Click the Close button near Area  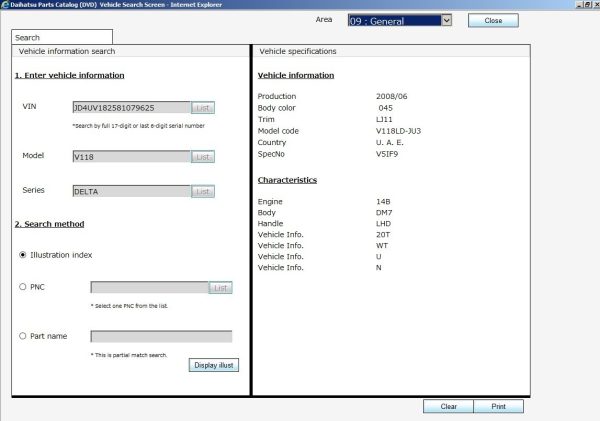(493, 20)
